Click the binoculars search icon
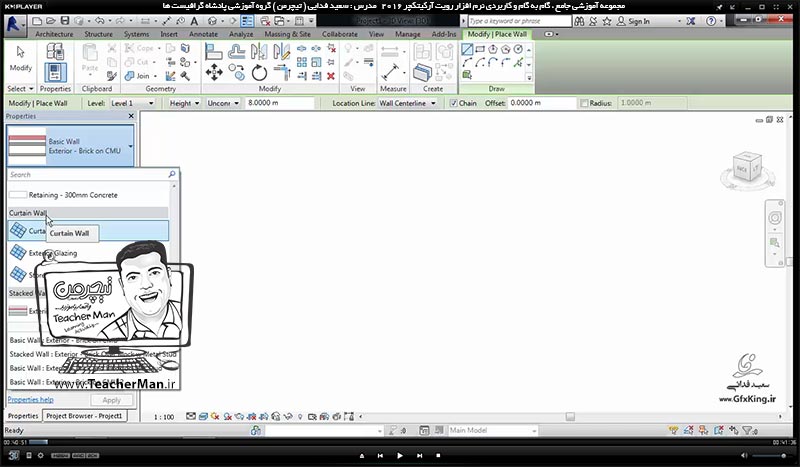800x467 pixels. click(x=579, y=21)
